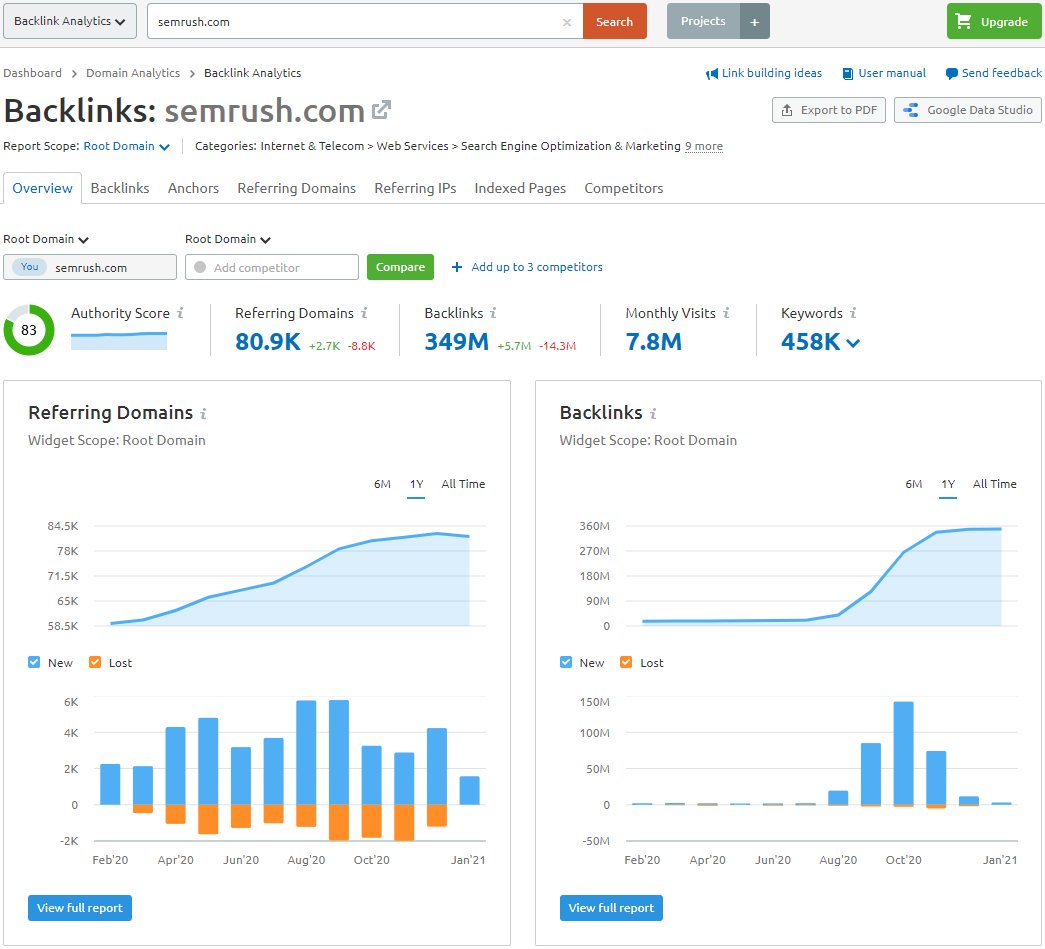Select 1Y range in Backlinks widget
The width and height of the screenshot is (1045, 949).
pyautogui.click(x=948, y=484)
